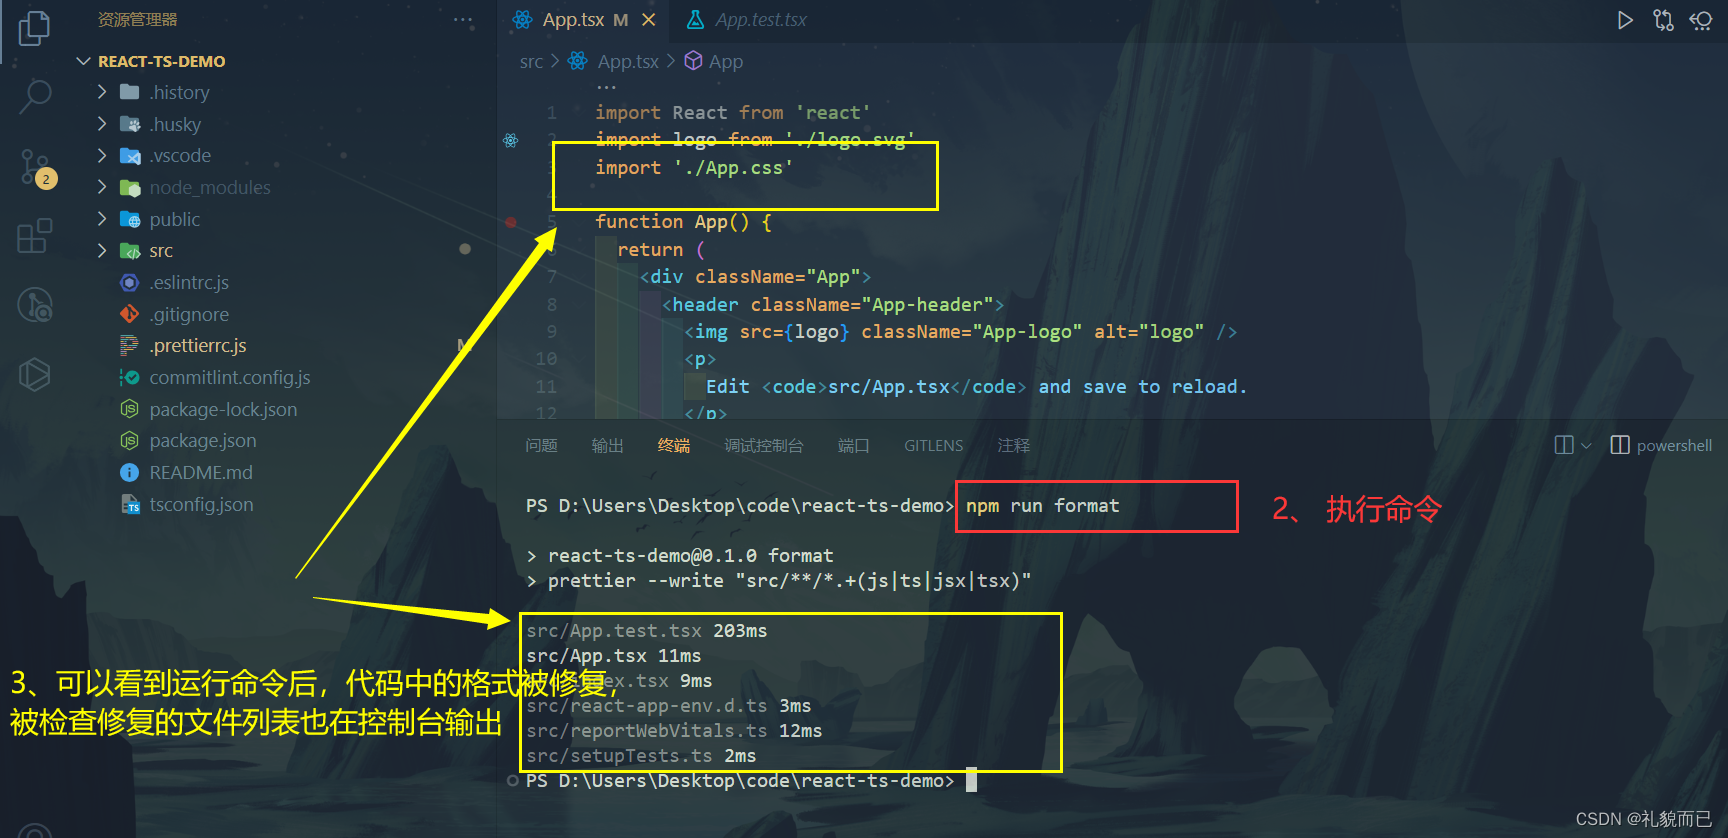Open the README.md file

[201, 472]
